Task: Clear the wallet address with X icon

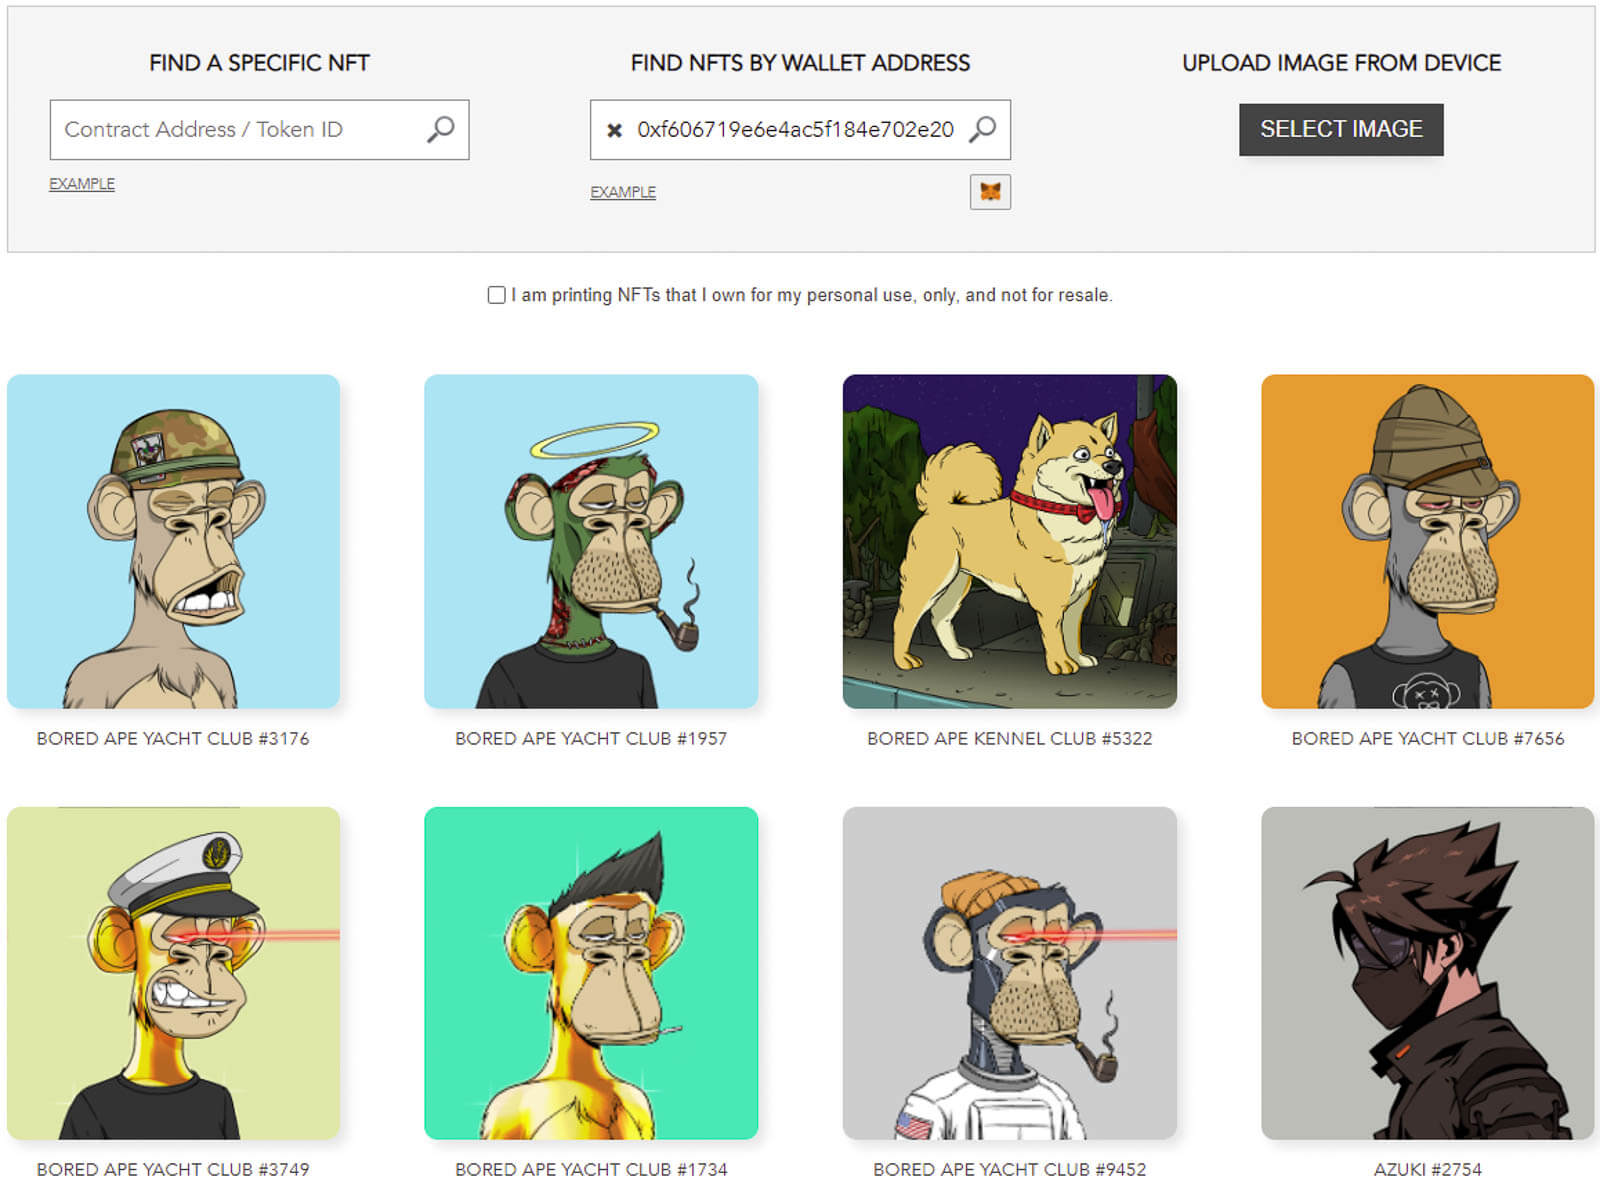Action: (615, 130)
